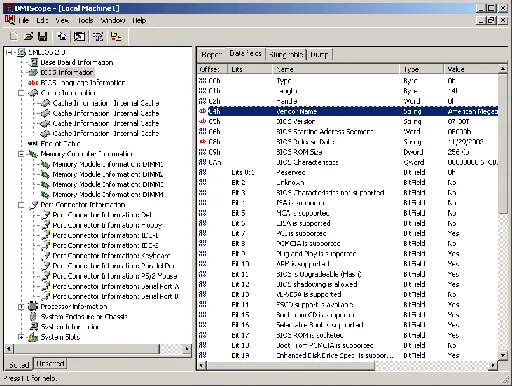The height and width of the screenshot is (386, 512).
Task: Expand the Processor Information branch
Action: click(21, 306)
